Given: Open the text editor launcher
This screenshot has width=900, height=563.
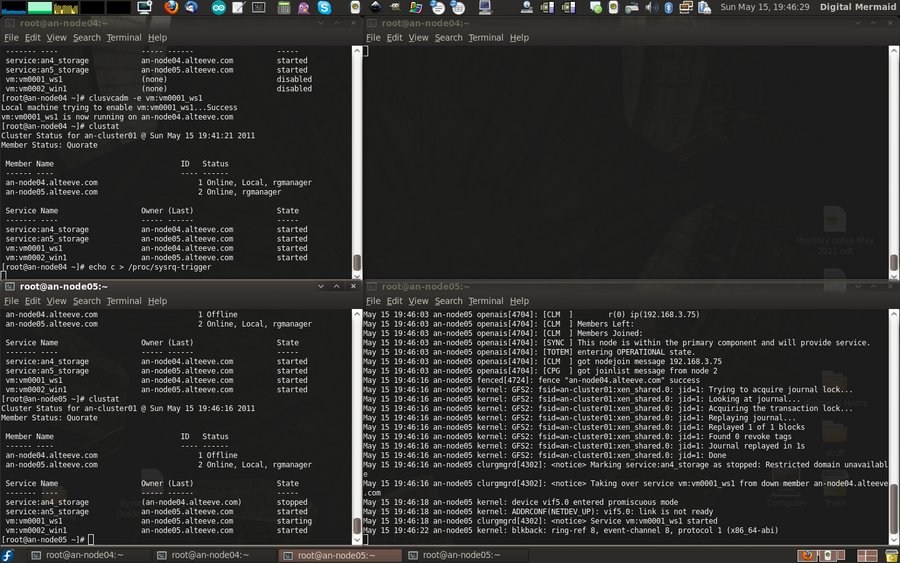Looking at the screenshot, I should 238,7.
